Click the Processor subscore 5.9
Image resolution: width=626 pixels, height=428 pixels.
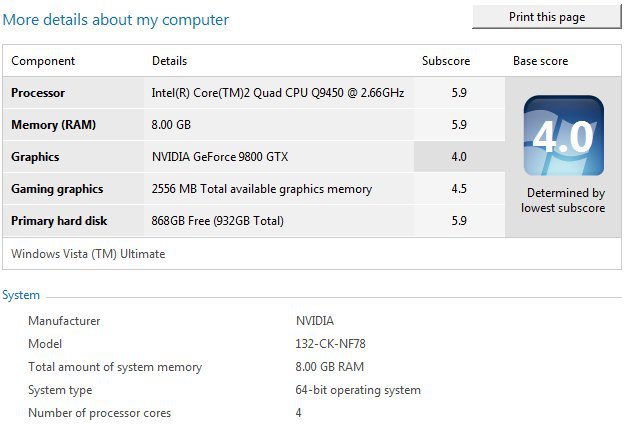click(x=459, y=93)
